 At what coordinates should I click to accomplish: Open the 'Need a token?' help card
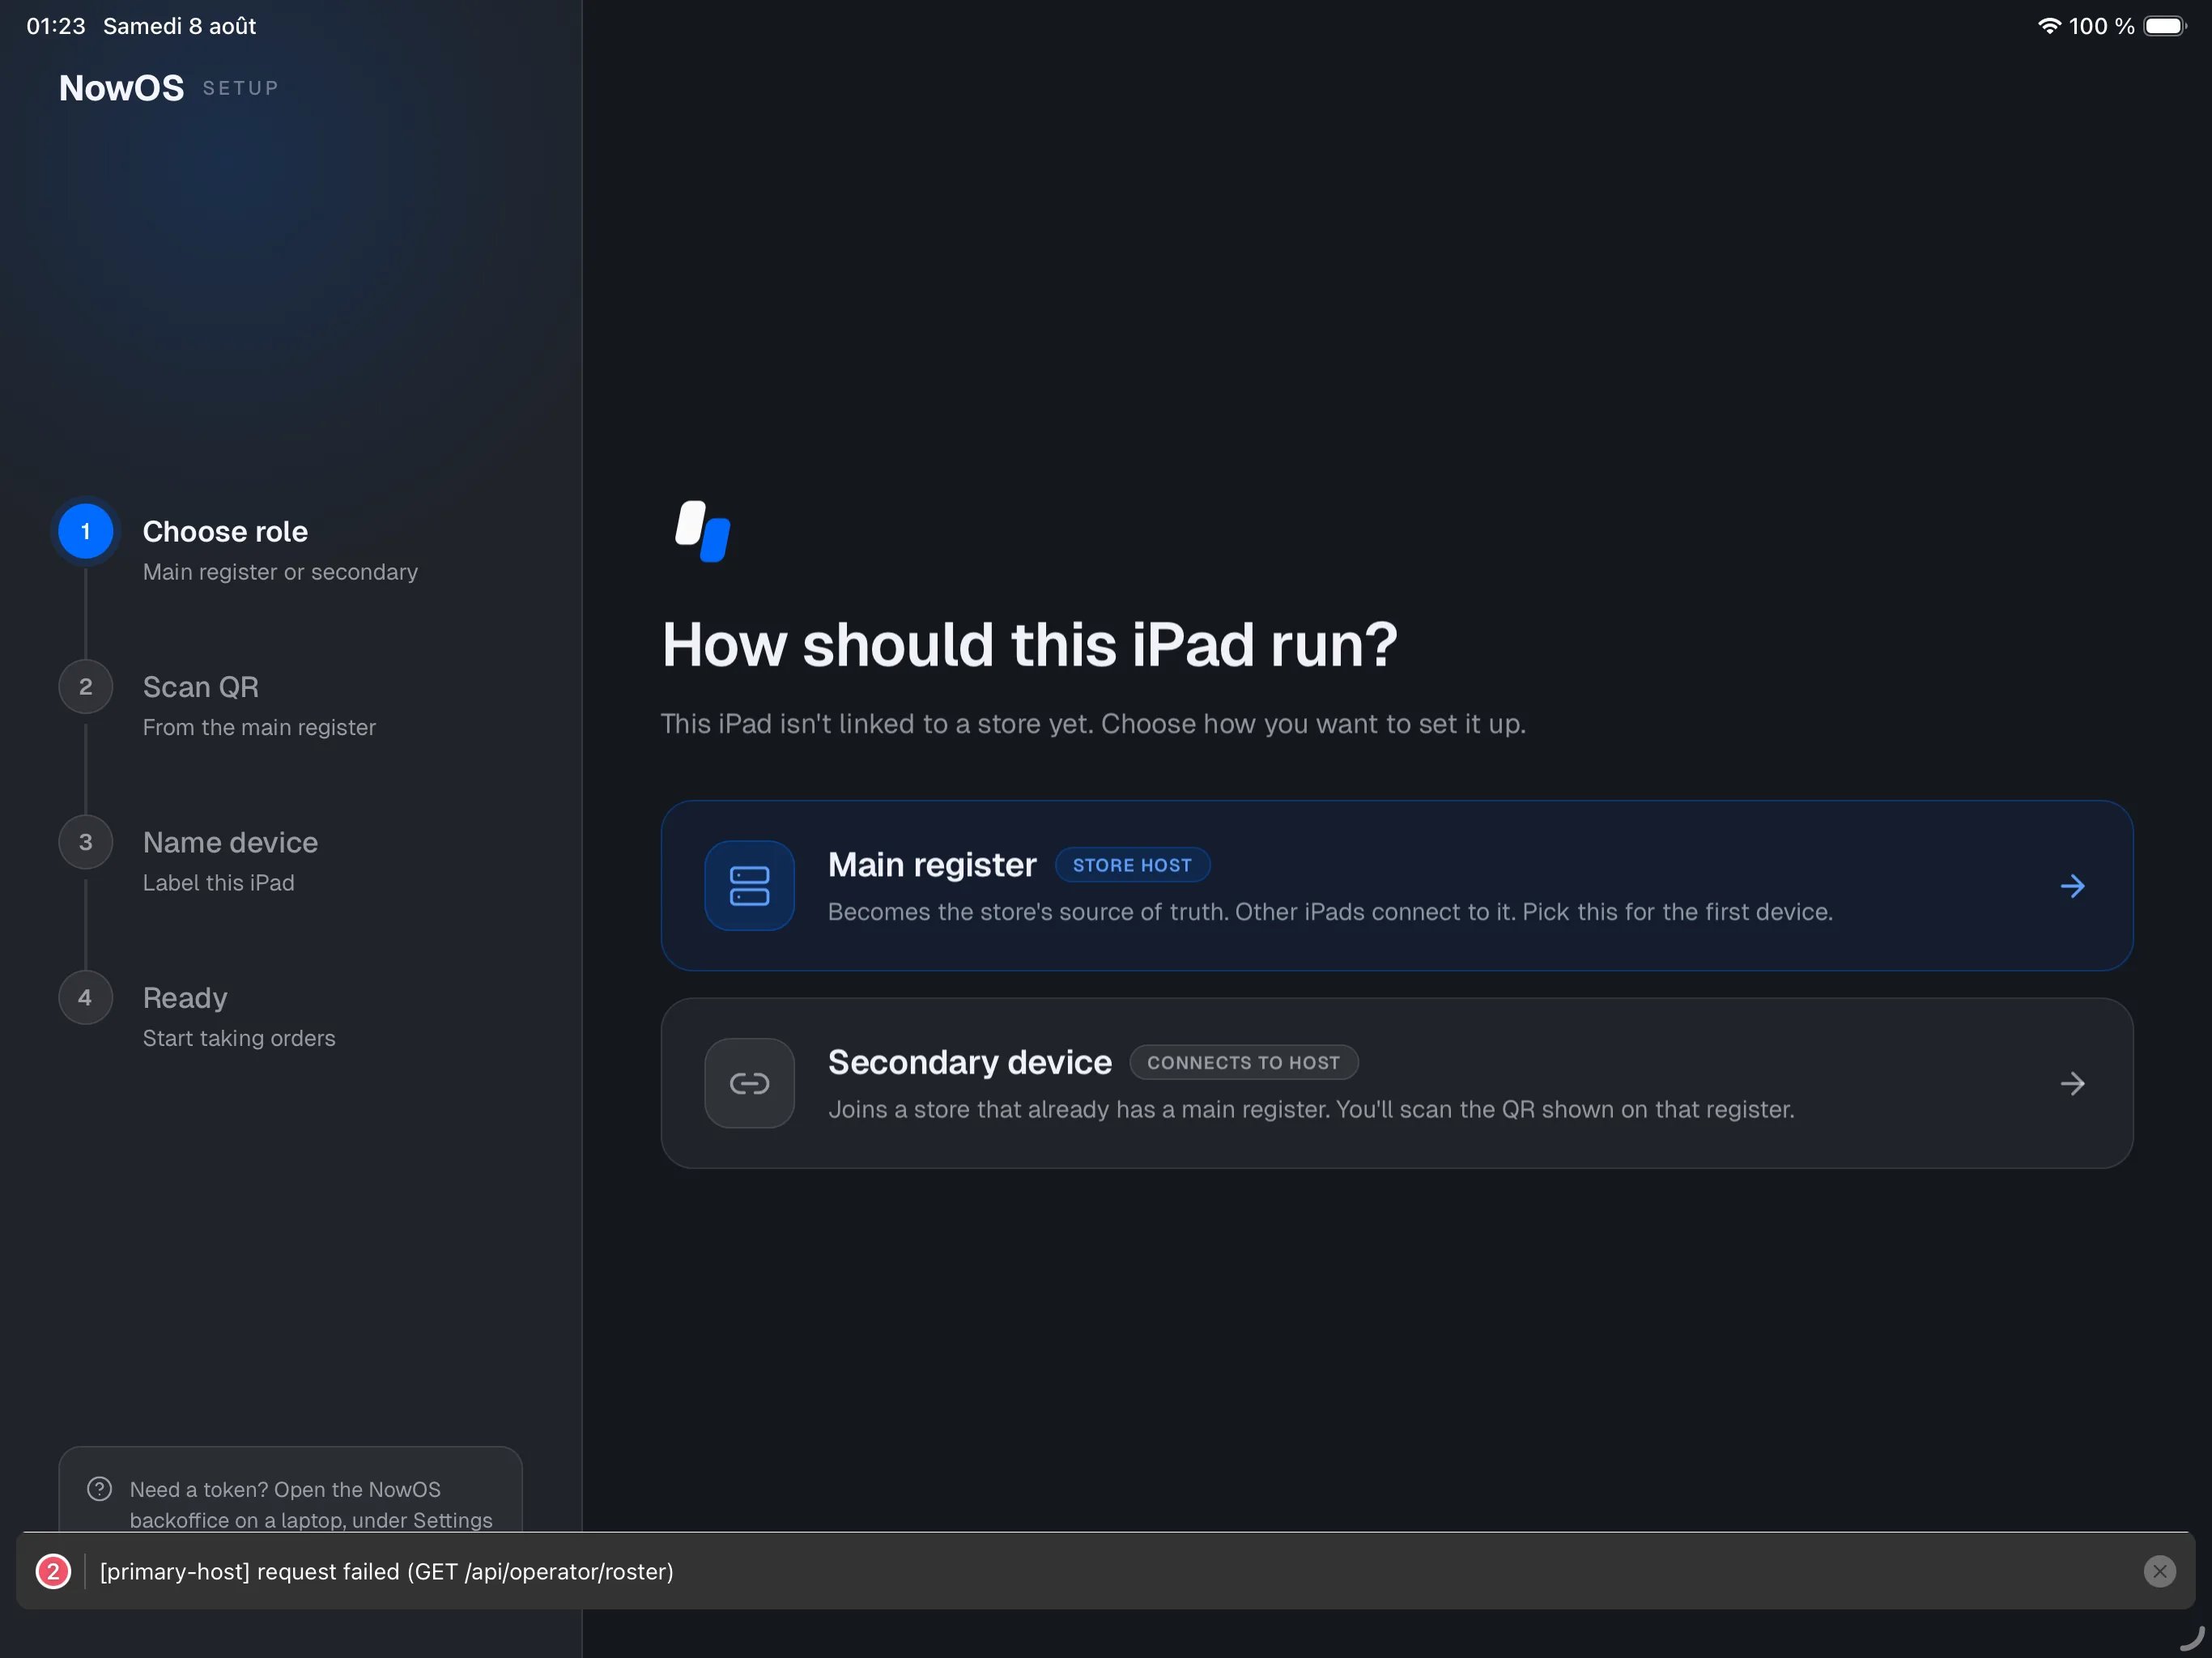point(290,1490)
